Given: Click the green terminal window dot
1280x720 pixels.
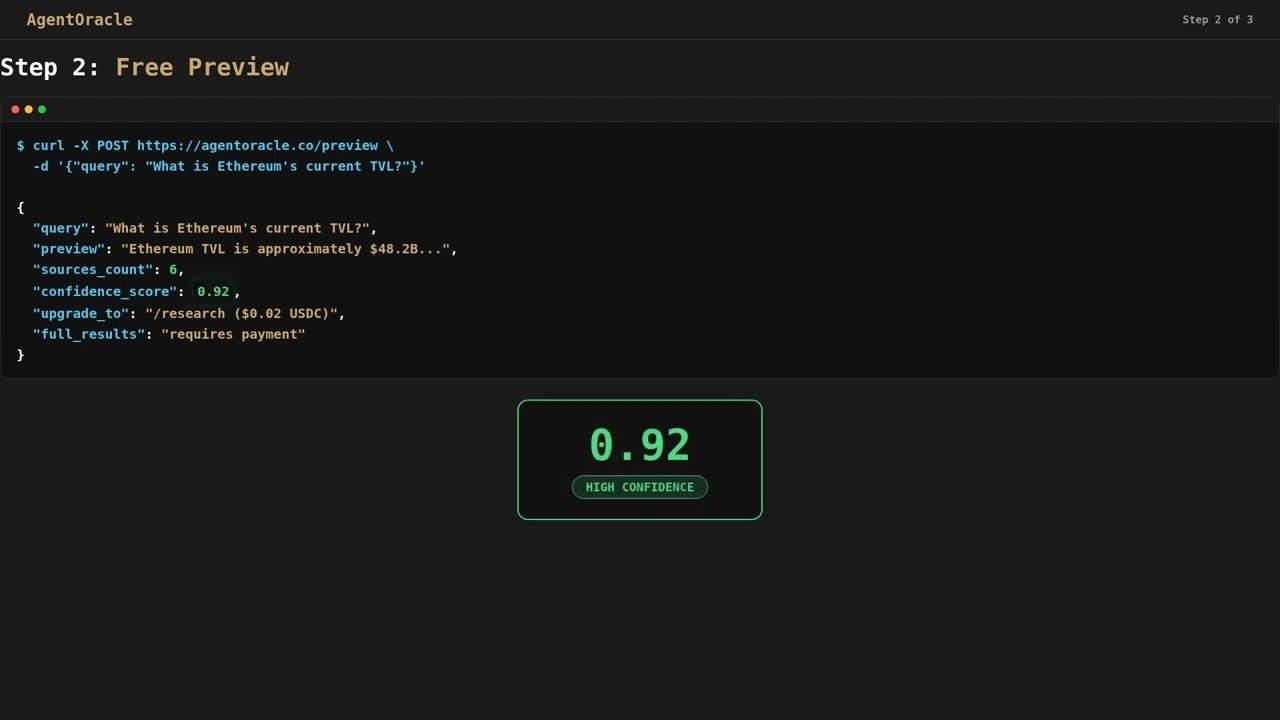Looking at the screenshot, I should (42, 109).
